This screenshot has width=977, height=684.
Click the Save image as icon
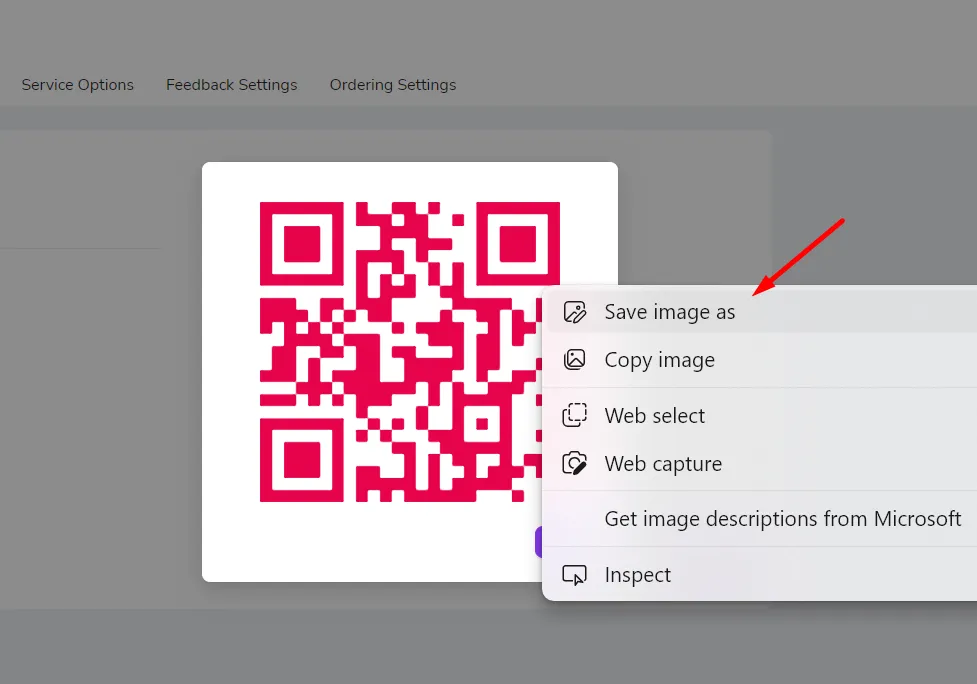[574, 311]
